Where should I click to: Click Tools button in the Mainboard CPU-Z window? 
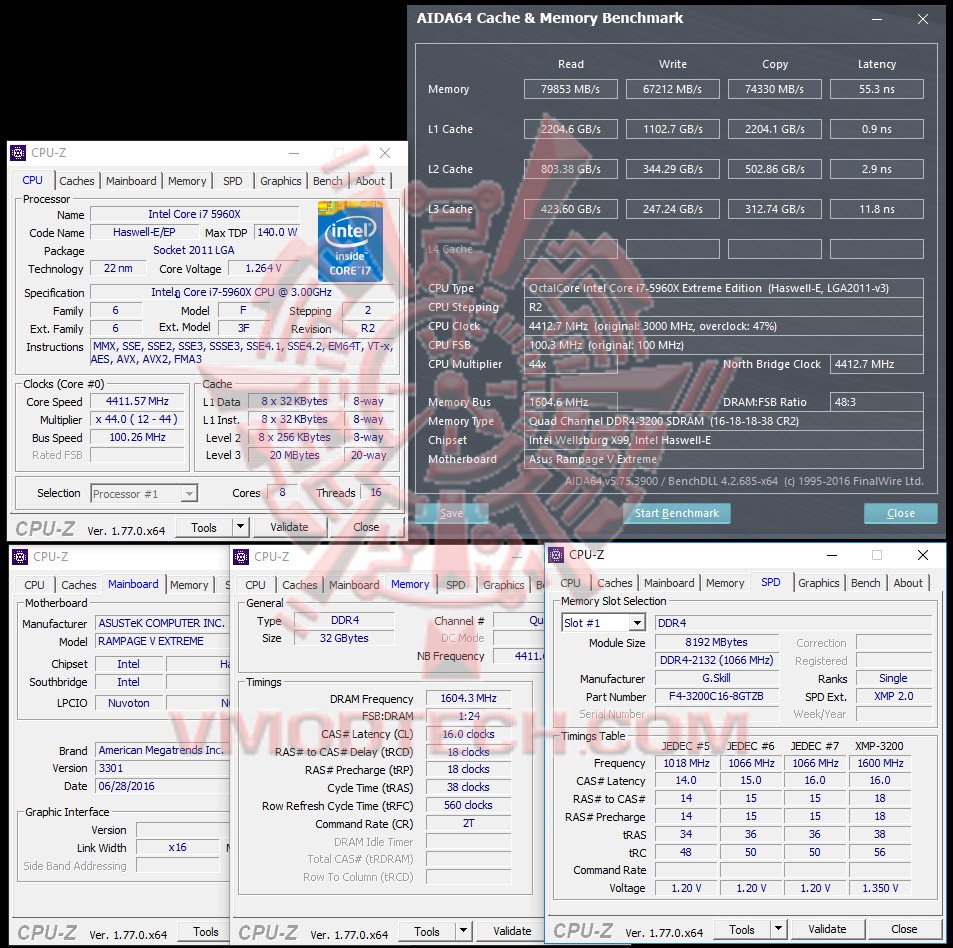click(205, 932)
